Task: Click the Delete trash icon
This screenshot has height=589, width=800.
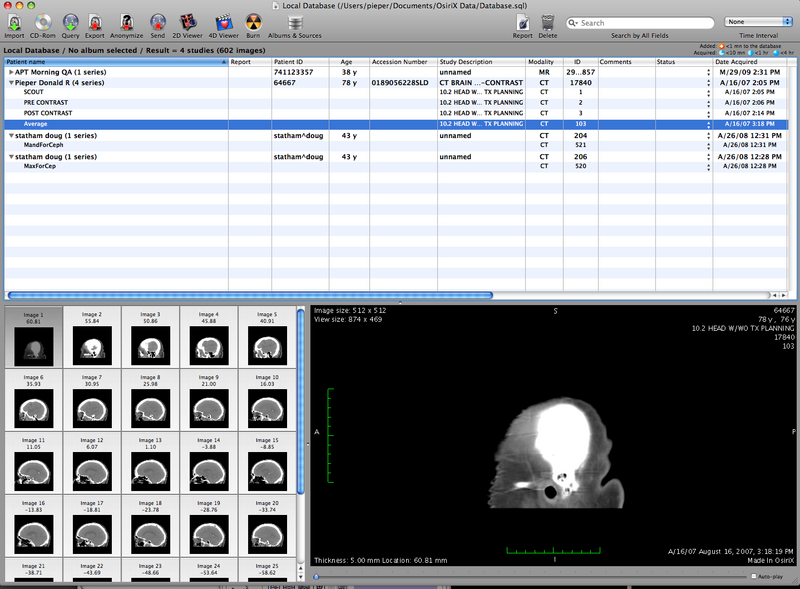Action: click(x=548, y=22)
